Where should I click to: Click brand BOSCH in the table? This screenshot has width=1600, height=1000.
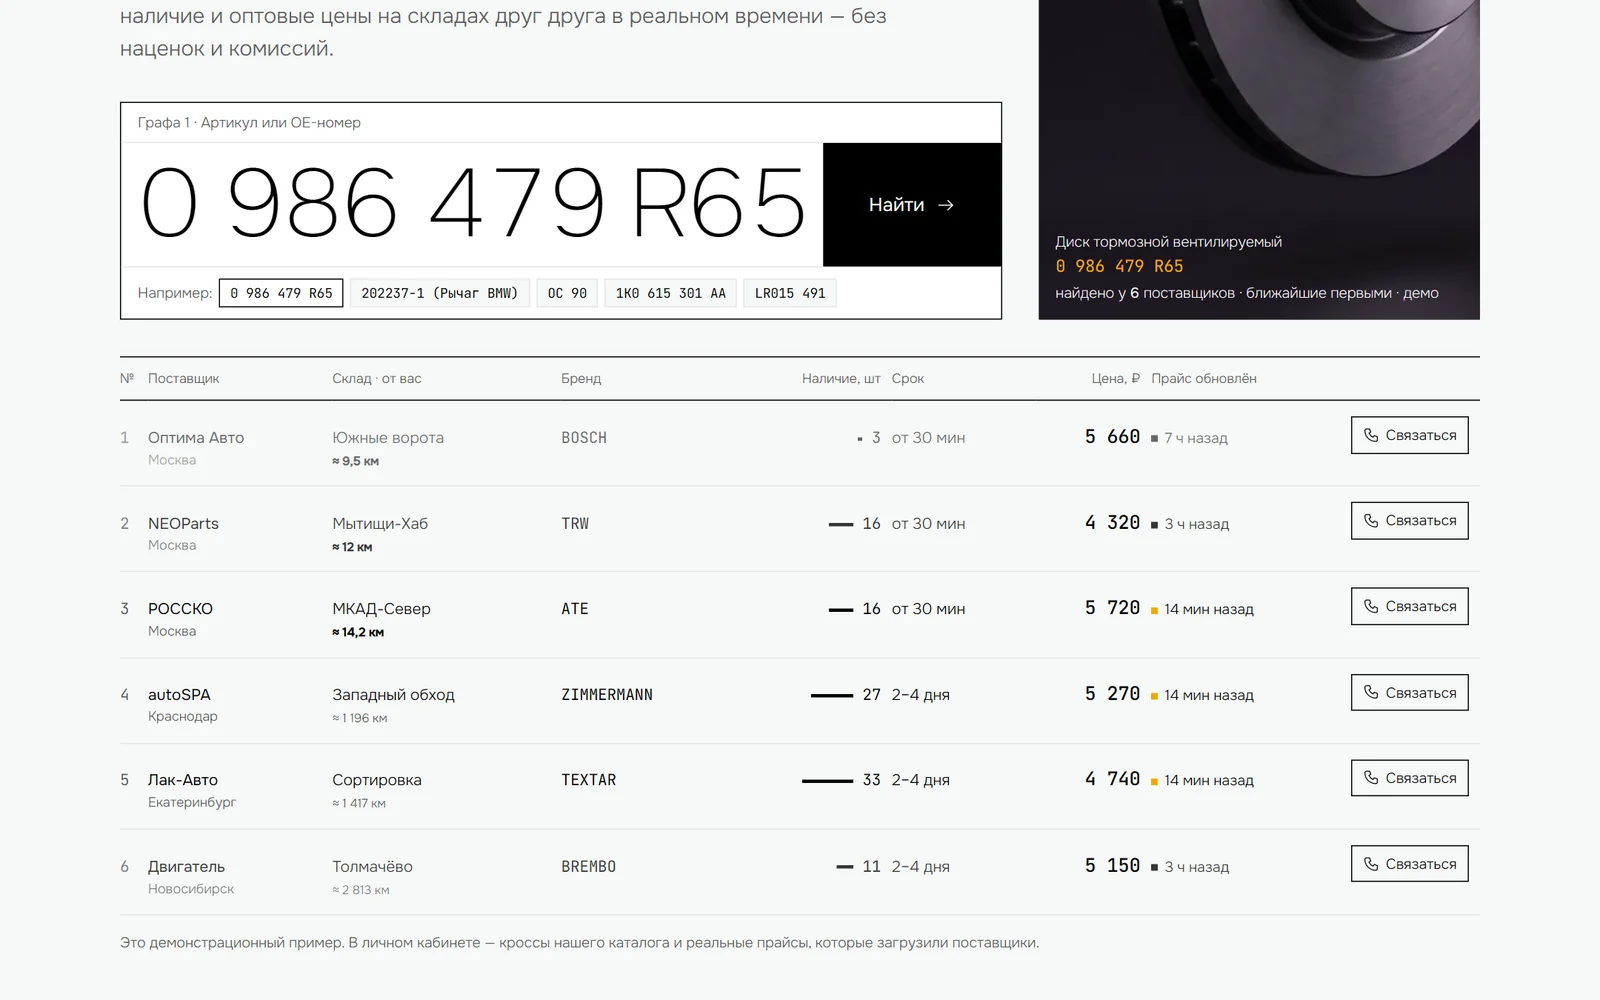[x=584, y=438]
